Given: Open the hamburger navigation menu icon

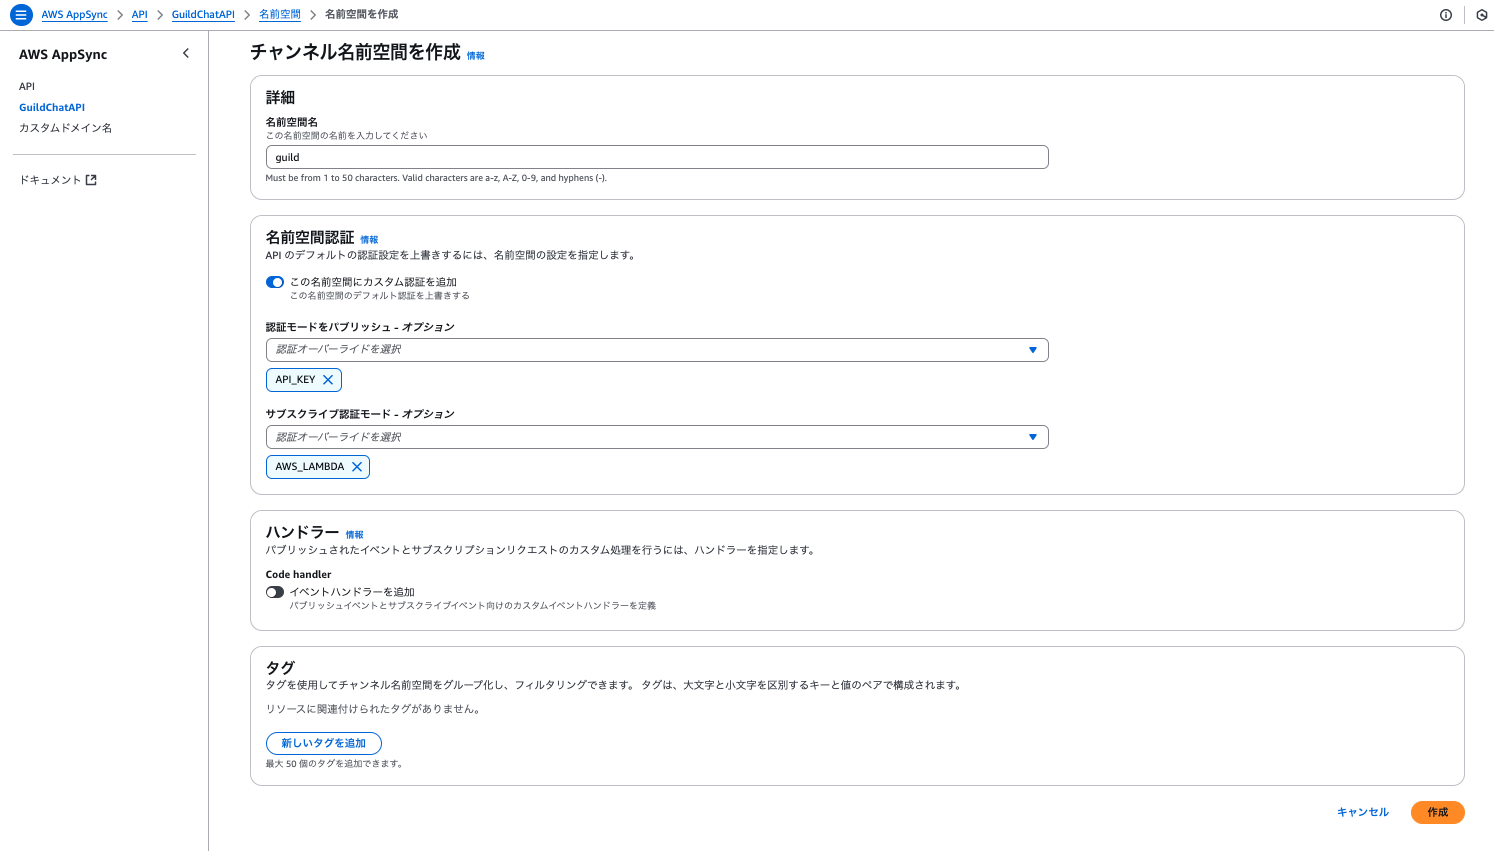Looking at the screenshot, I should (x=21, y=15).
